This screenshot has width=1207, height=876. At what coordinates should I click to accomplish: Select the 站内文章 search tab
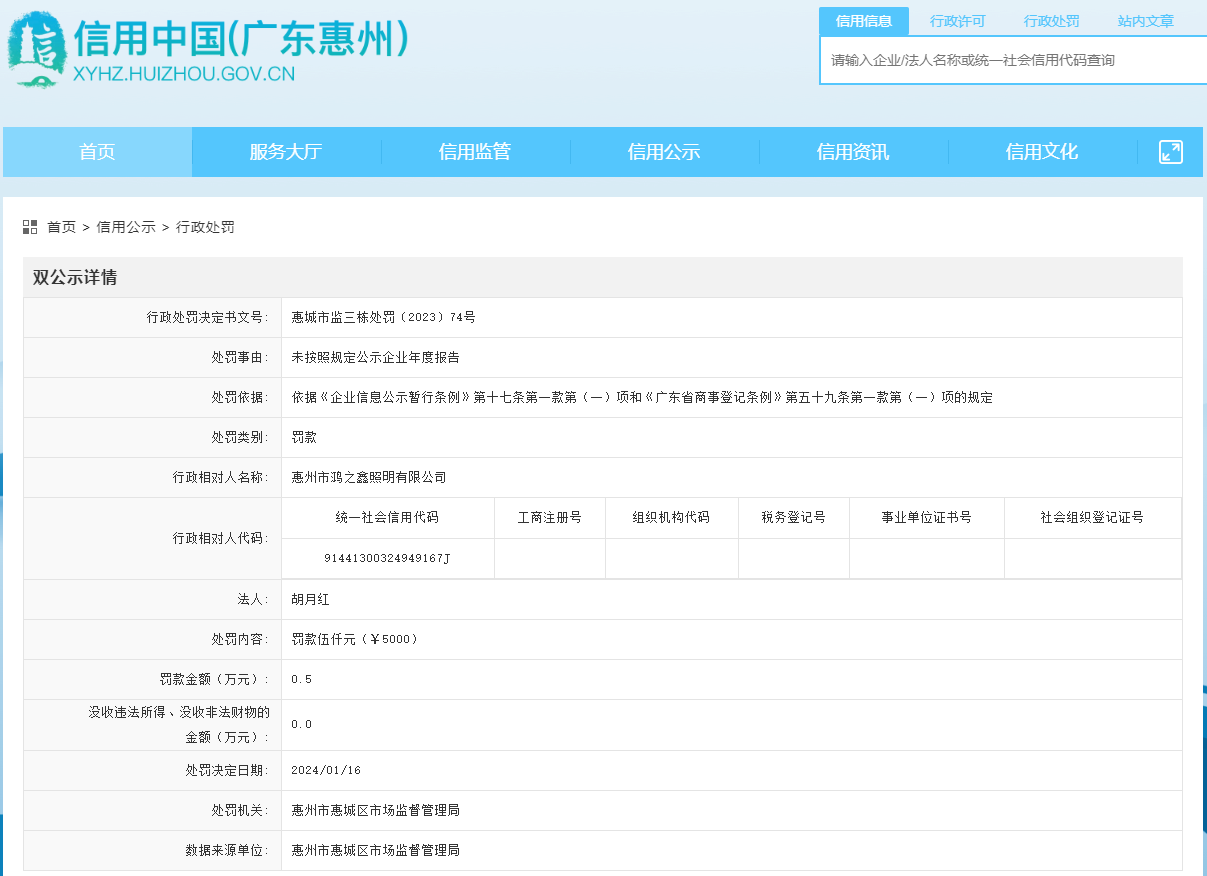click(x=1145, y=21)
